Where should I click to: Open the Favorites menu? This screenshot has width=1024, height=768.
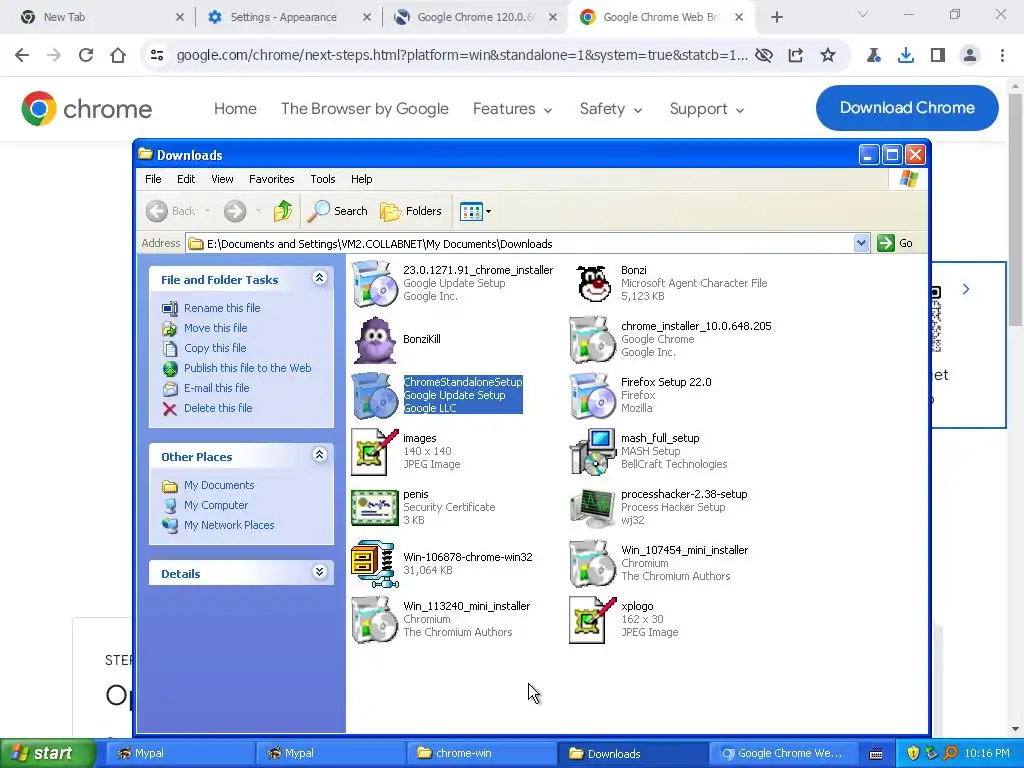[272, 179]
